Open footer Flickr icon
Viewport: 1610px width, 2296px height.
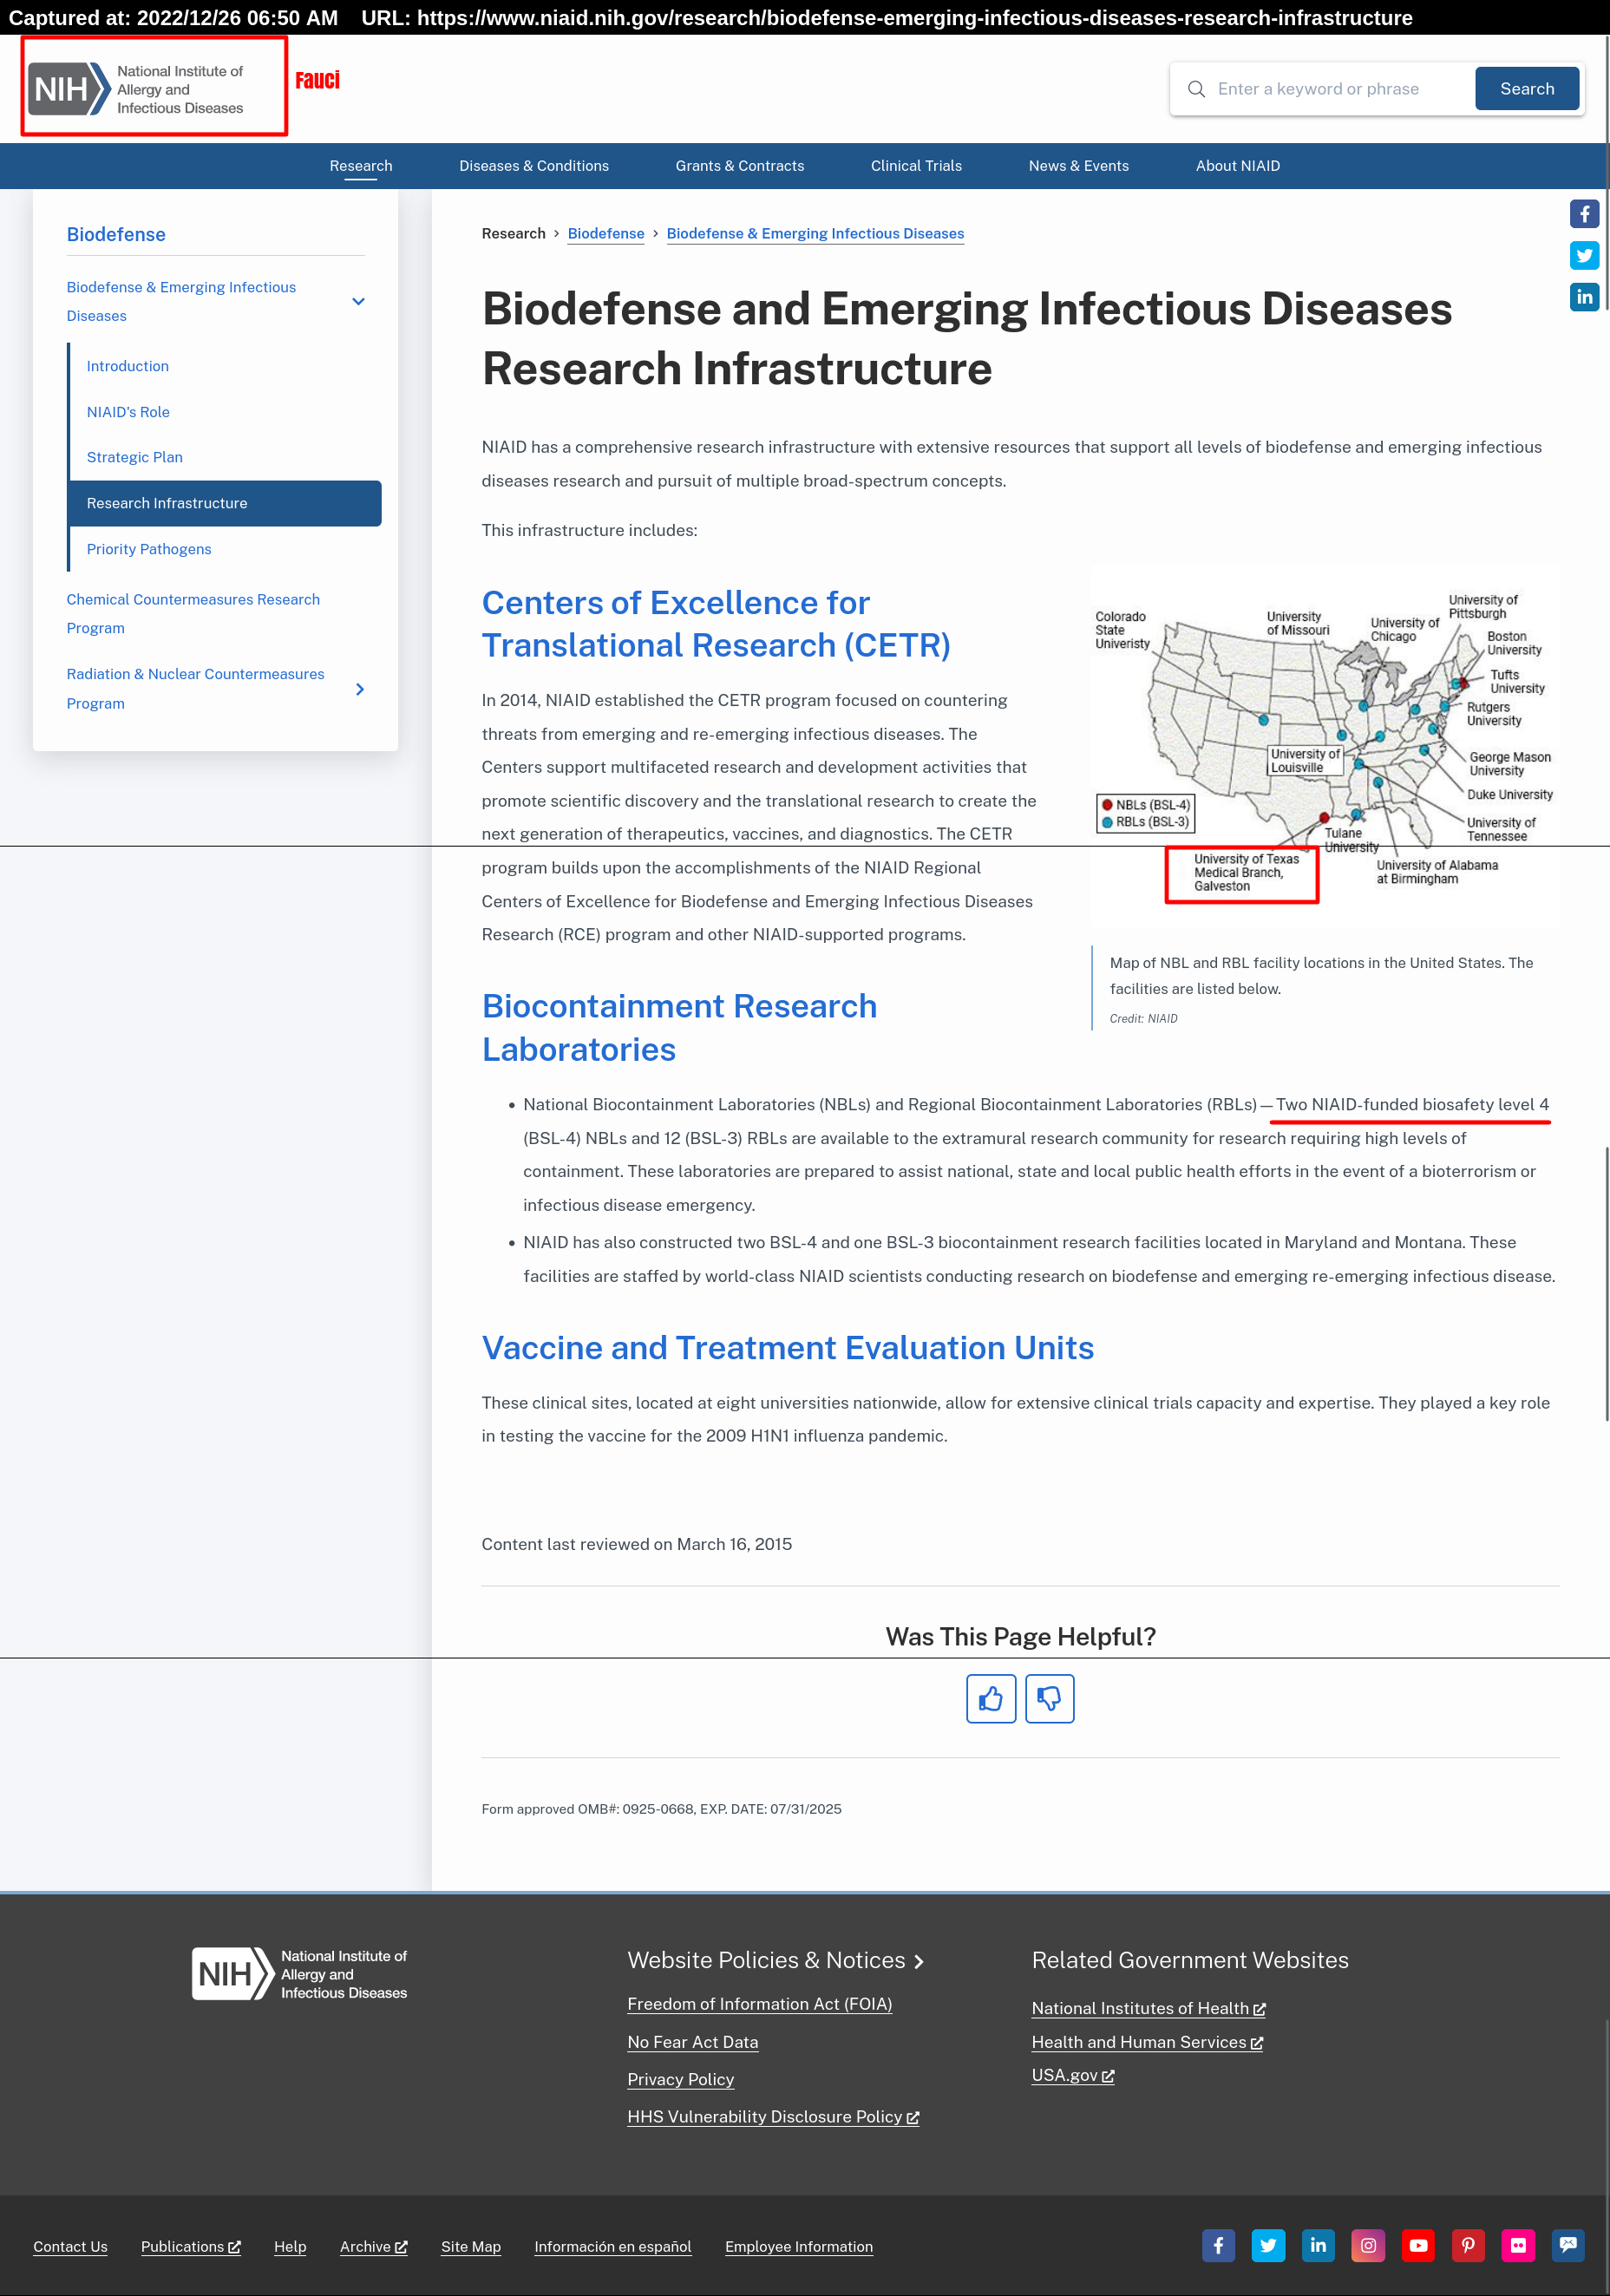click(1518, 2245)
